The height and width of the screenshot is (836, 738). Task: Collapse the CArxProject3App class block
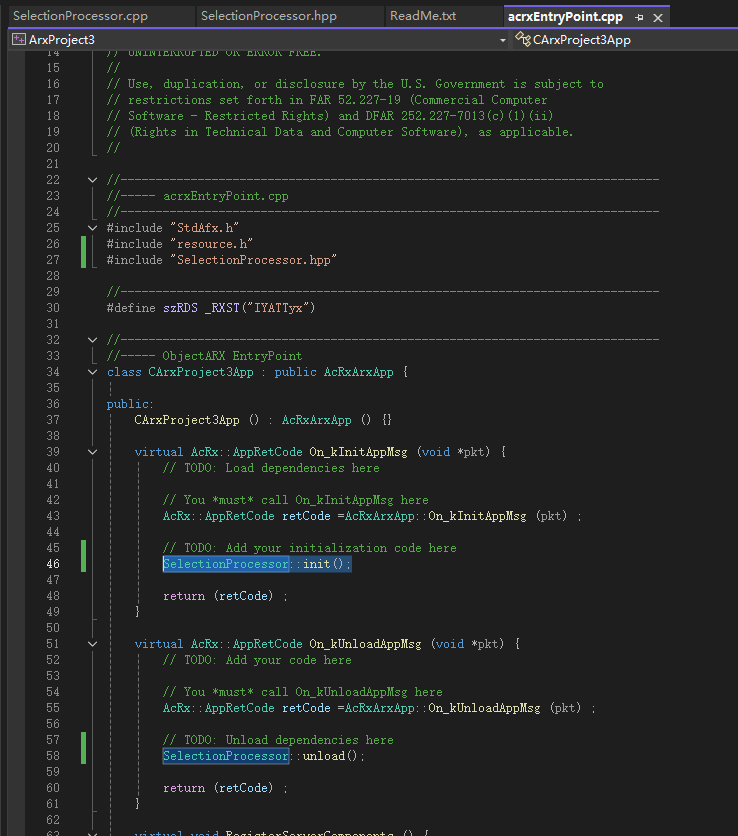pos(93,372)
